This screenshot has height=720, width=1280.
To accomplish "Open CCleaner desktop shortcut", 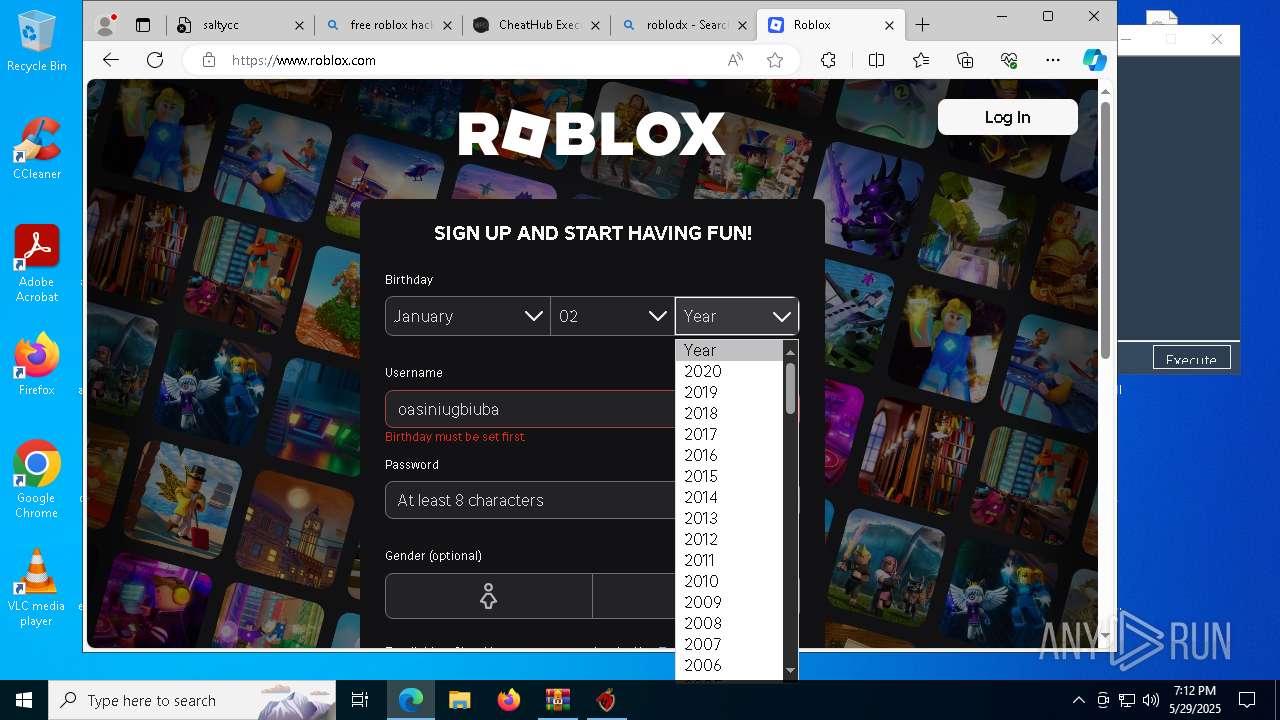I will click(x=37, y=148).
